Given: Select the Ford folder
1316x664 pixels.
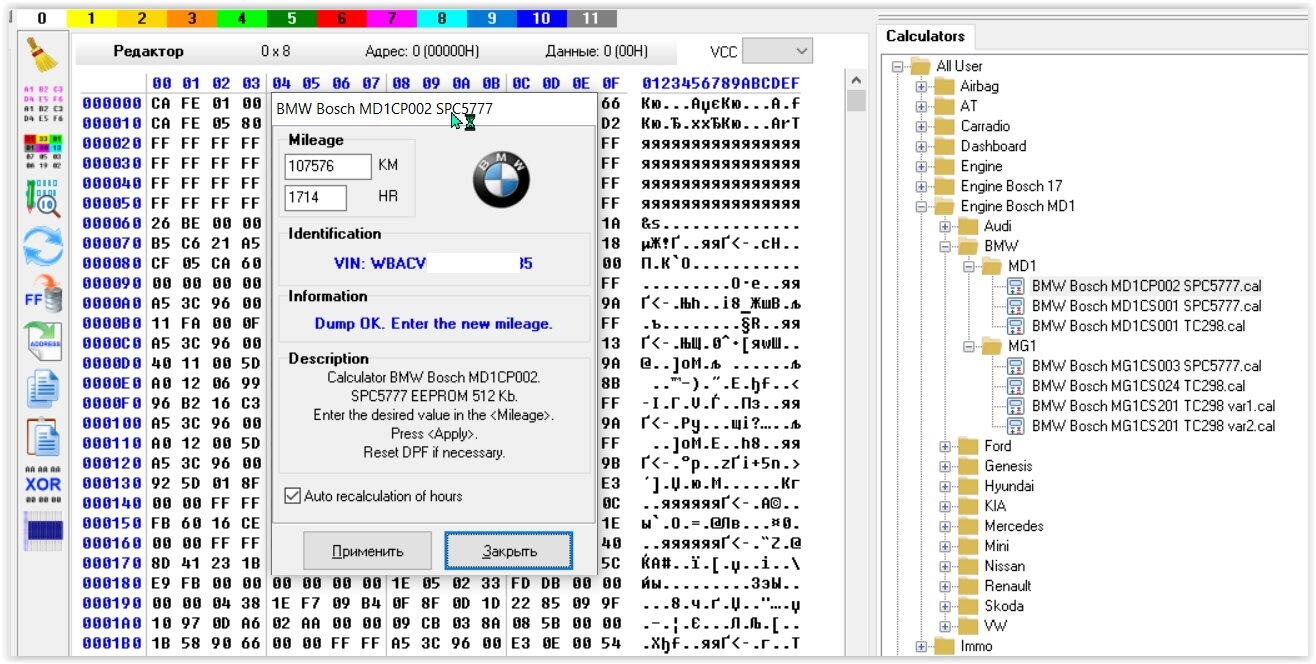Looking at the screenshot, I should [997, 446].
